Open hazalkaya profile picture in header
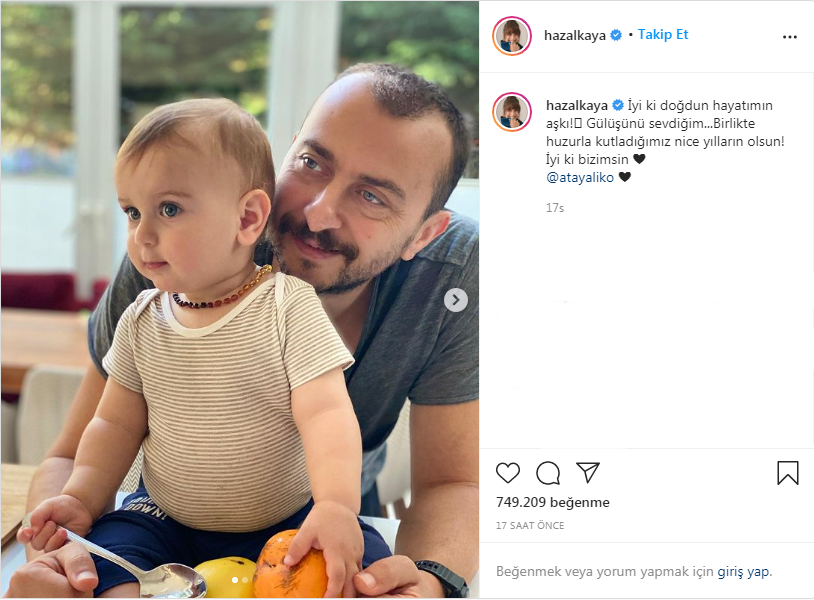Image resolution: width=814 pixels, height=600 pixels. click(512, 36)
